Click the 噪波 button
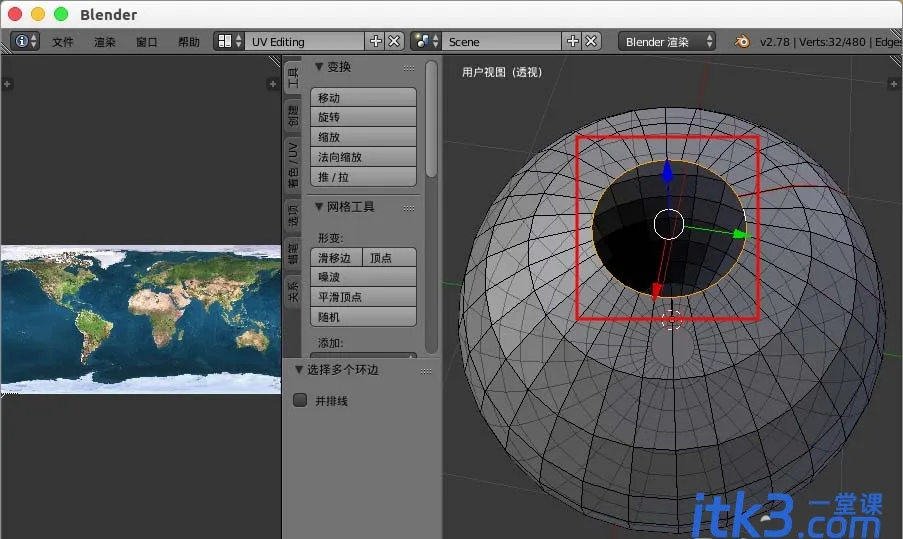903x539 pixels. tap(363, 277)
